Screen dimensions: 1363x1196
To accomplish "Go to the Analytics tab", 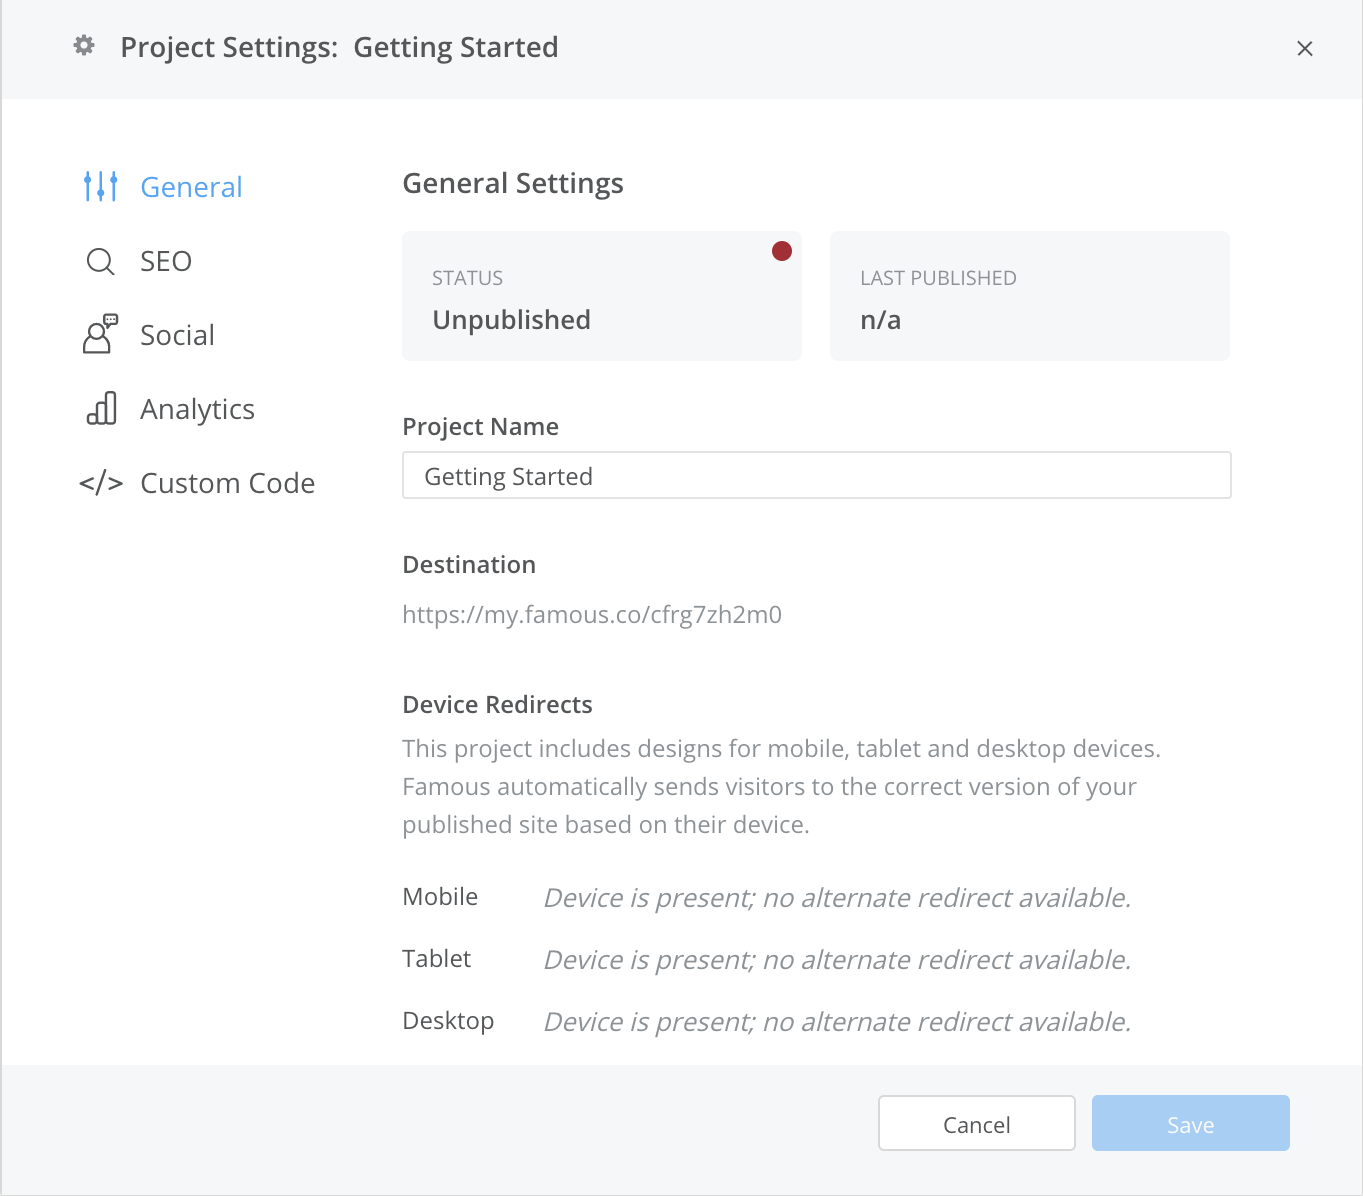I will [x=197, y=409].
